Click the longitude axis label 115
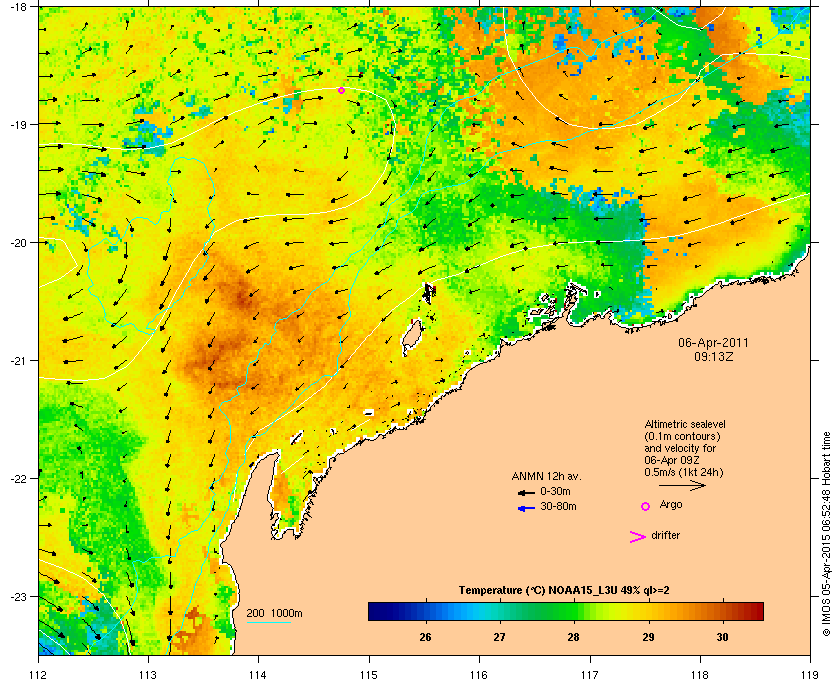Viewport: 840px width, 680px height. point(369,675)
